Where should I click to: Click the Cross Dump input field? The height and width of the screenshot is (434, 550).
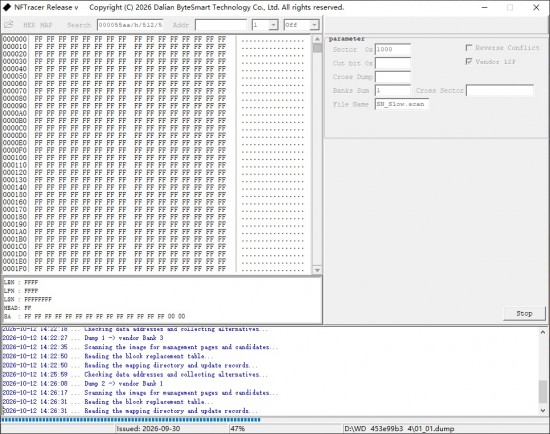pyautogui.click(x=393, y=77)
